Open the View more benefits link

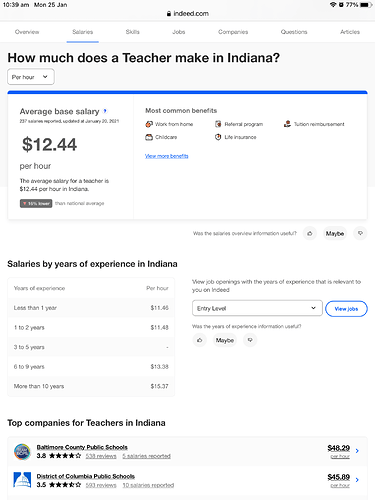point(166,156)
